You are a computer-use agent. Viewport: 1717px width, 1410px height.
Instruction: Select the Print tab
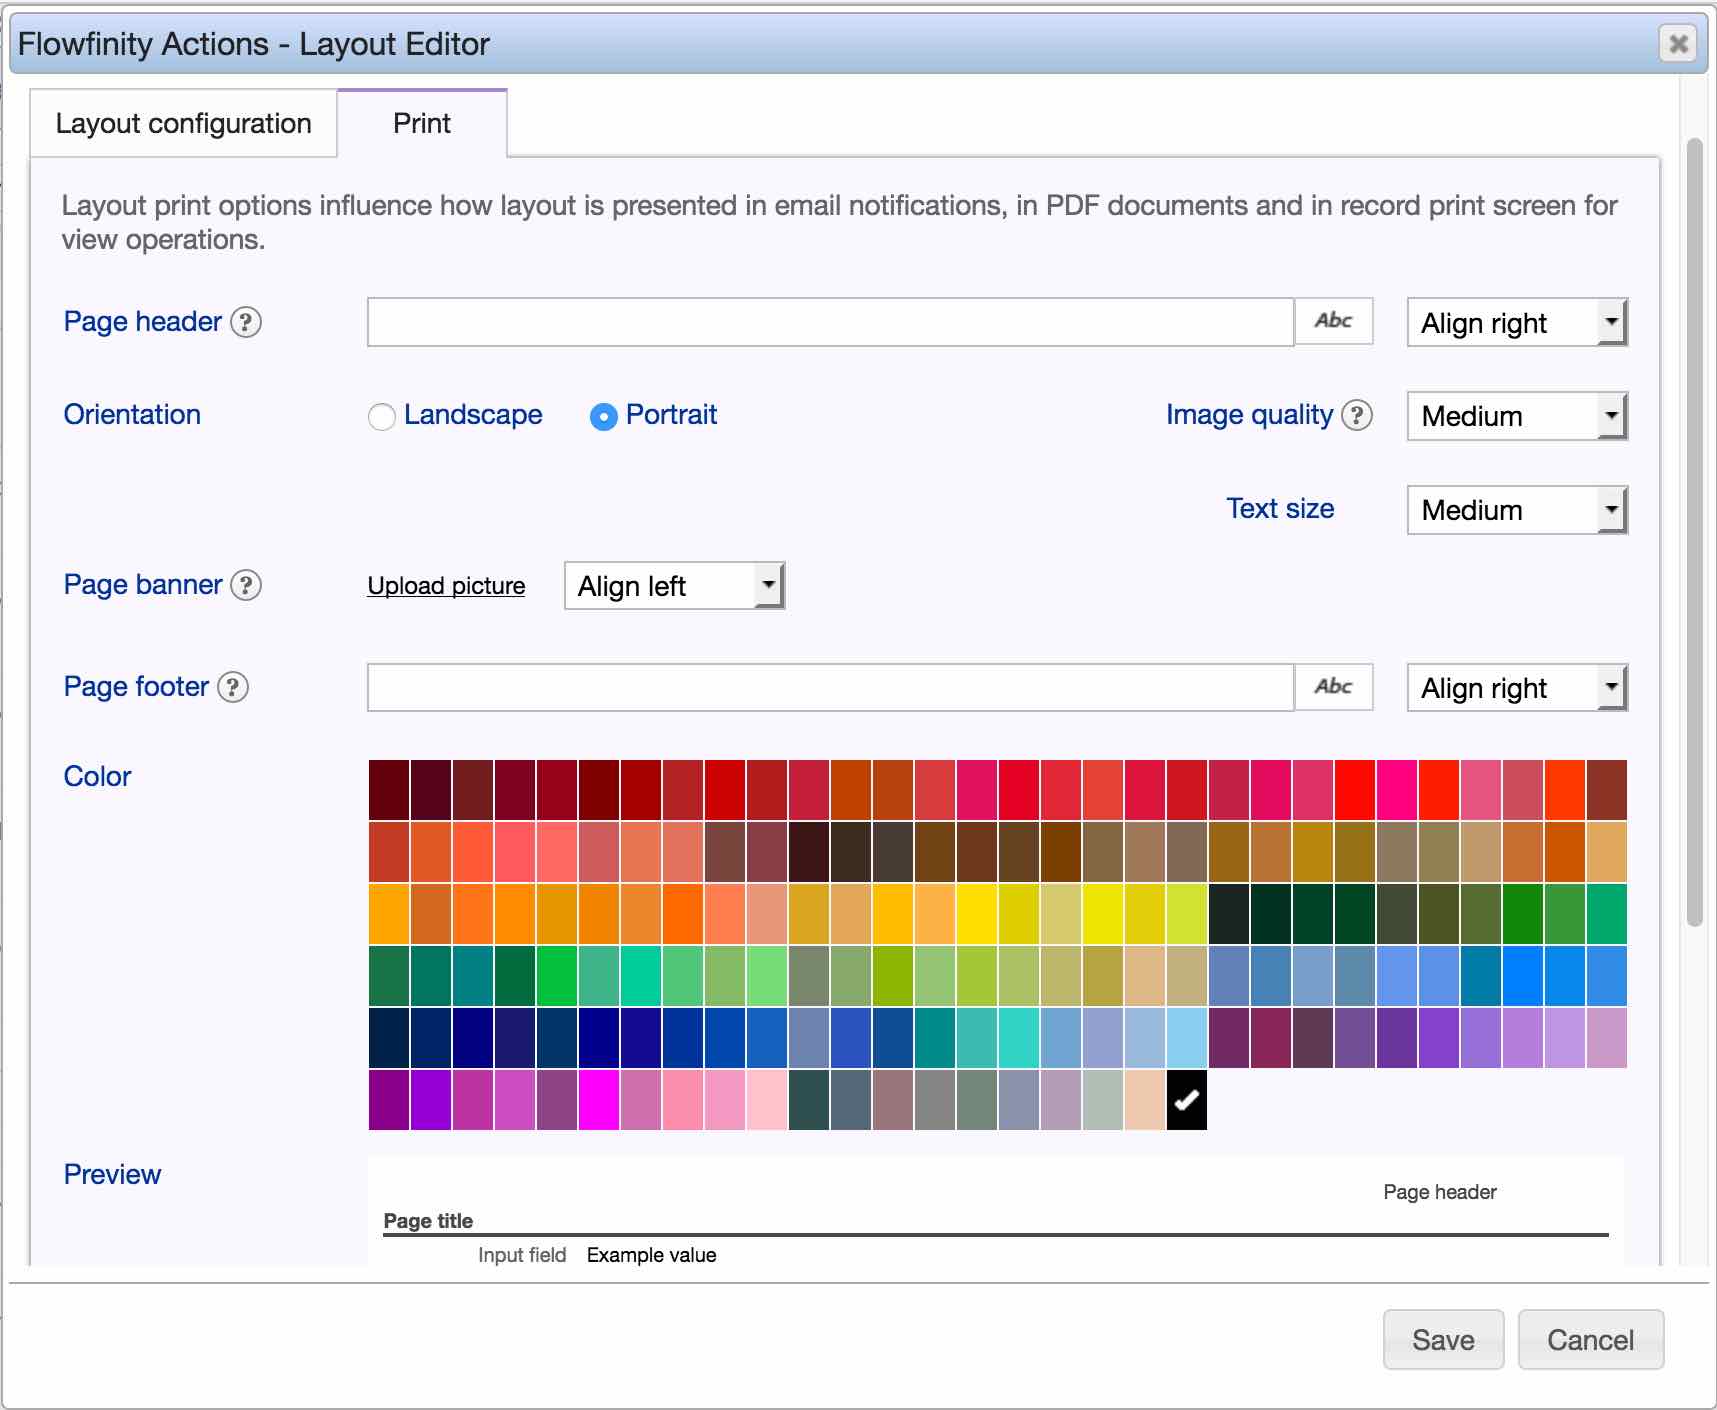click(x=422, y=124)
